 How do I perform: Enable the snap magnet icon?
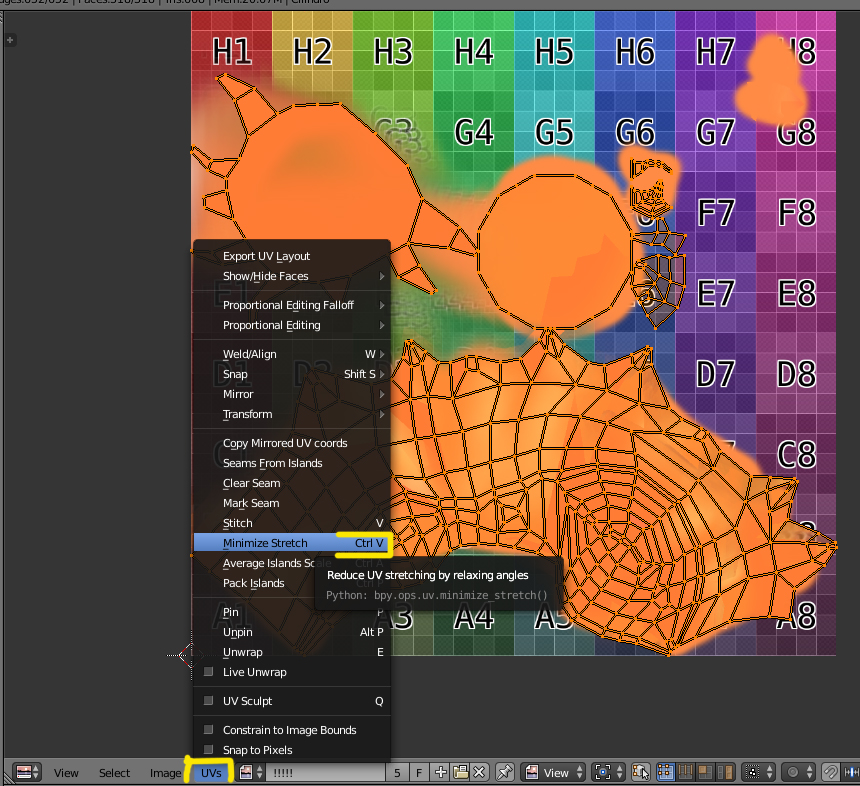830,772
